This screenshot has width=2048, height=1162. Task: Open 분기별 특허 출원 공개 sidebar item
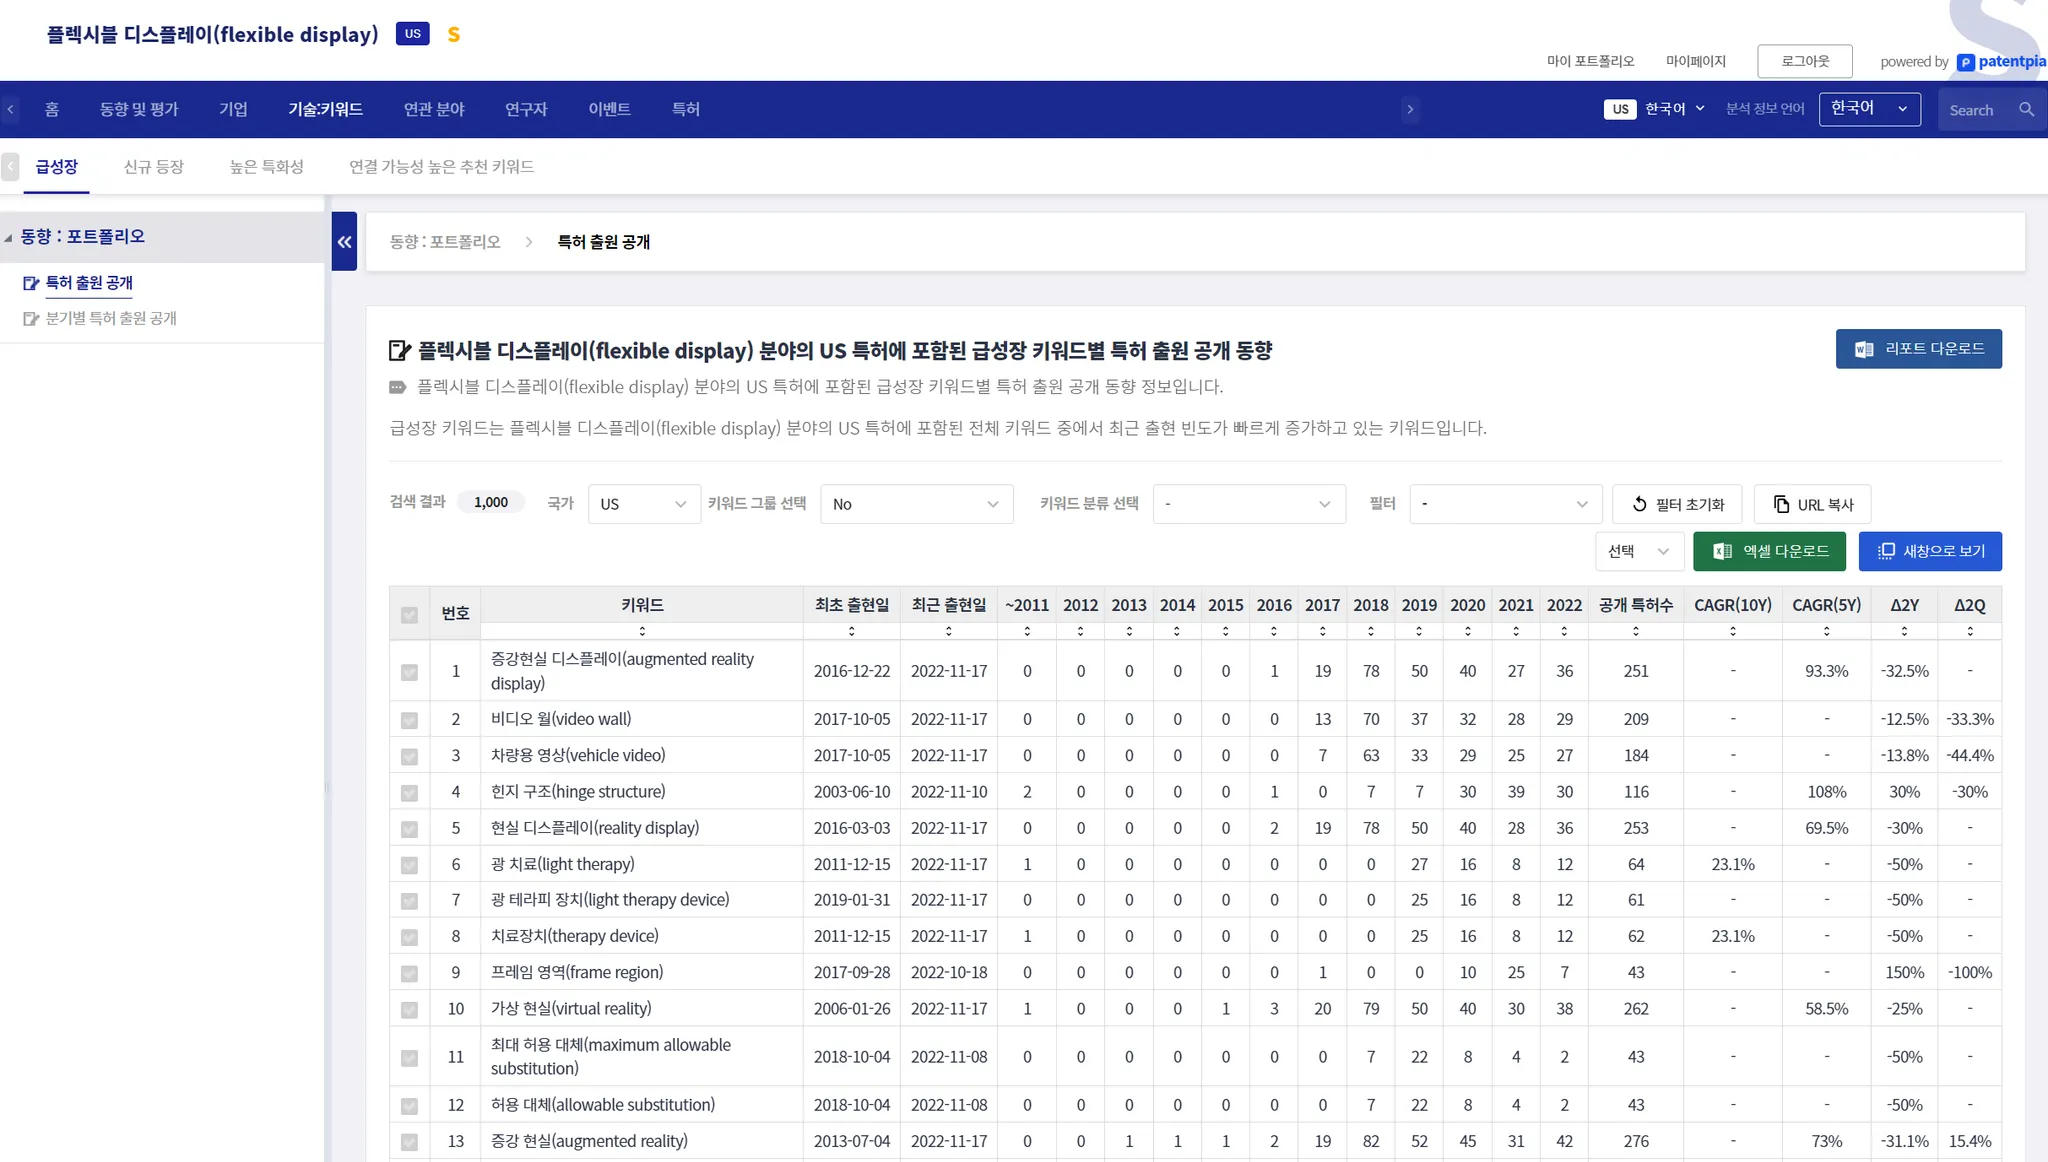[110, 318]
